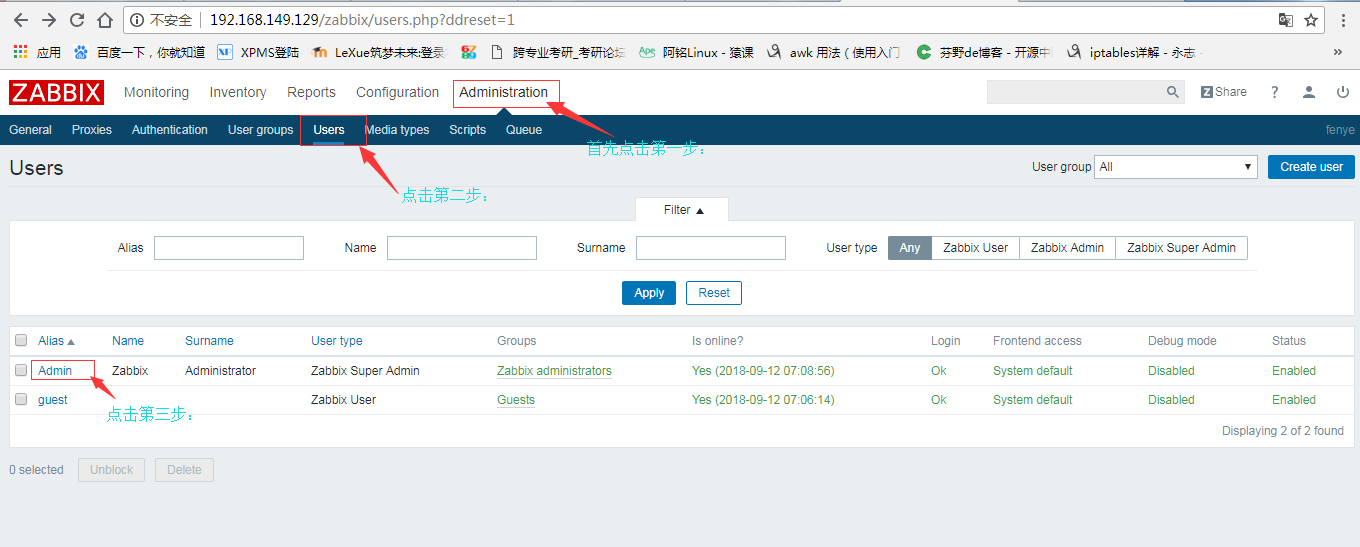
Task: Click the Apply filter button
Action: click(649, 293)
